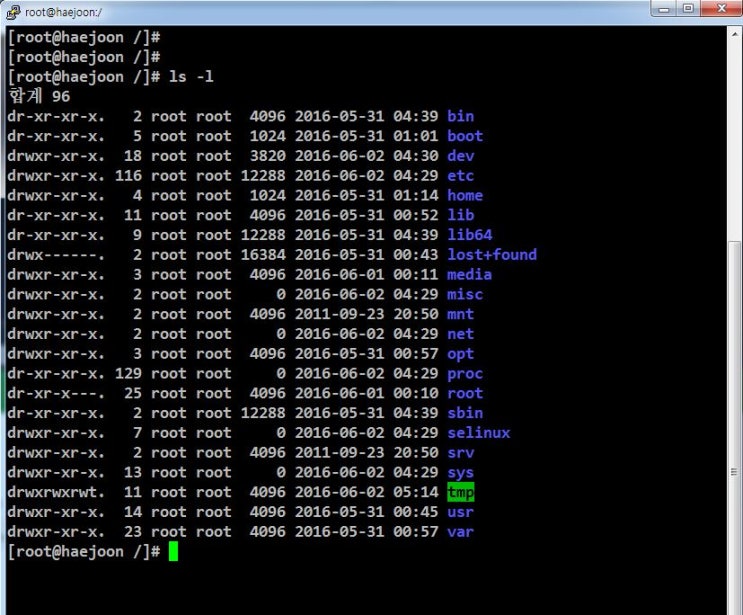Click the 'boot' directory name
This screenshot has height=615, width=743.
pyautogui.click(x=465, y=136)
